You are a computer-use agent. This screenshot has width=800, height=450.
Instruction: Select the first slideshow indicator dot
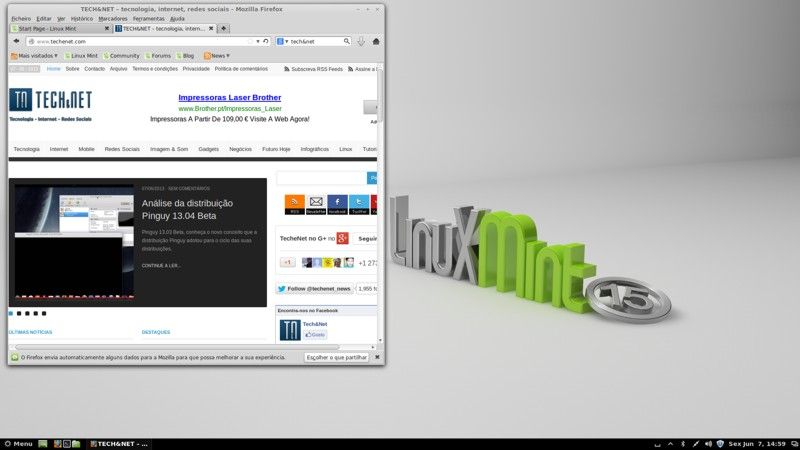pos(12,313)
